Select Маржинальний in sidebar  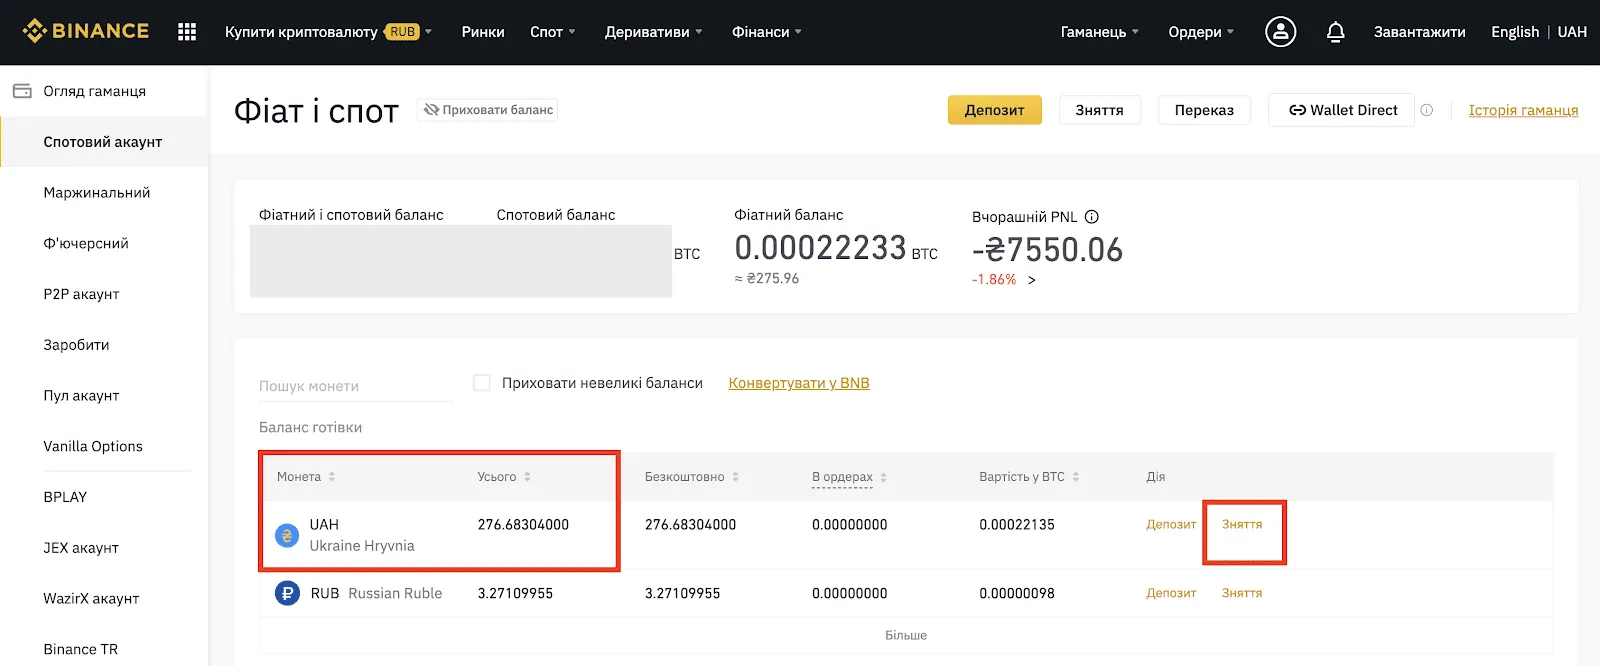click(x=97, y=193)
